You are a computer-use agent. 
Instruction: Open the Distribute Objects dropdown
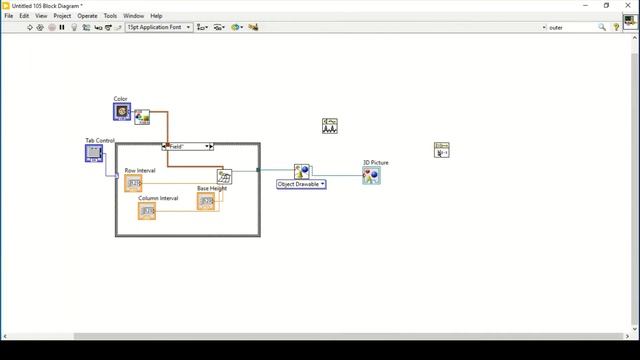click(219, 27)
